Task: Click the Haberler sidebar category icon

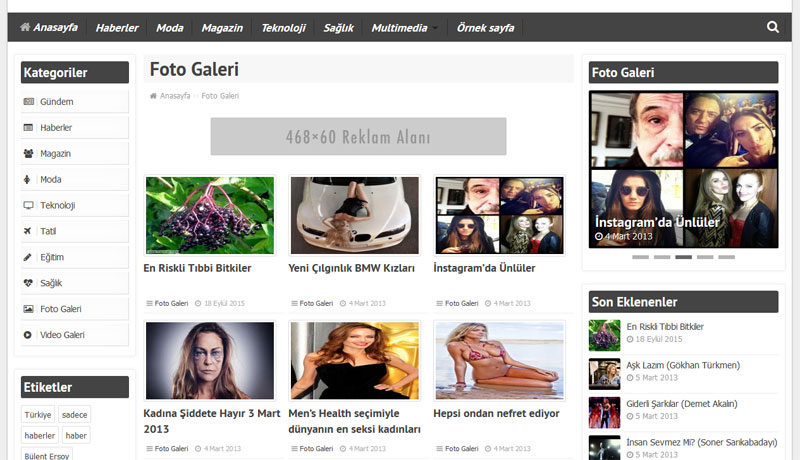Action: [x=29, y=127]
